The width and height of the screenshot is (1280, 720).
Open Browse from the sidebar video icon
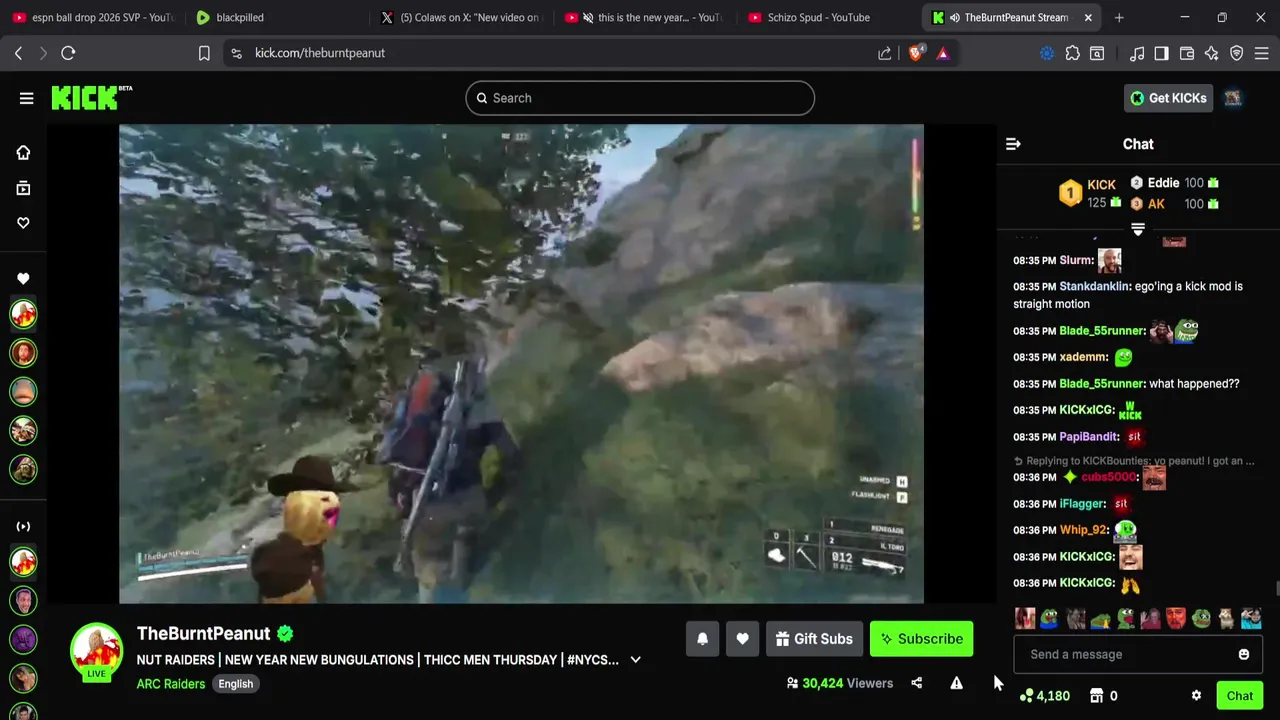(x=23, y=188)
